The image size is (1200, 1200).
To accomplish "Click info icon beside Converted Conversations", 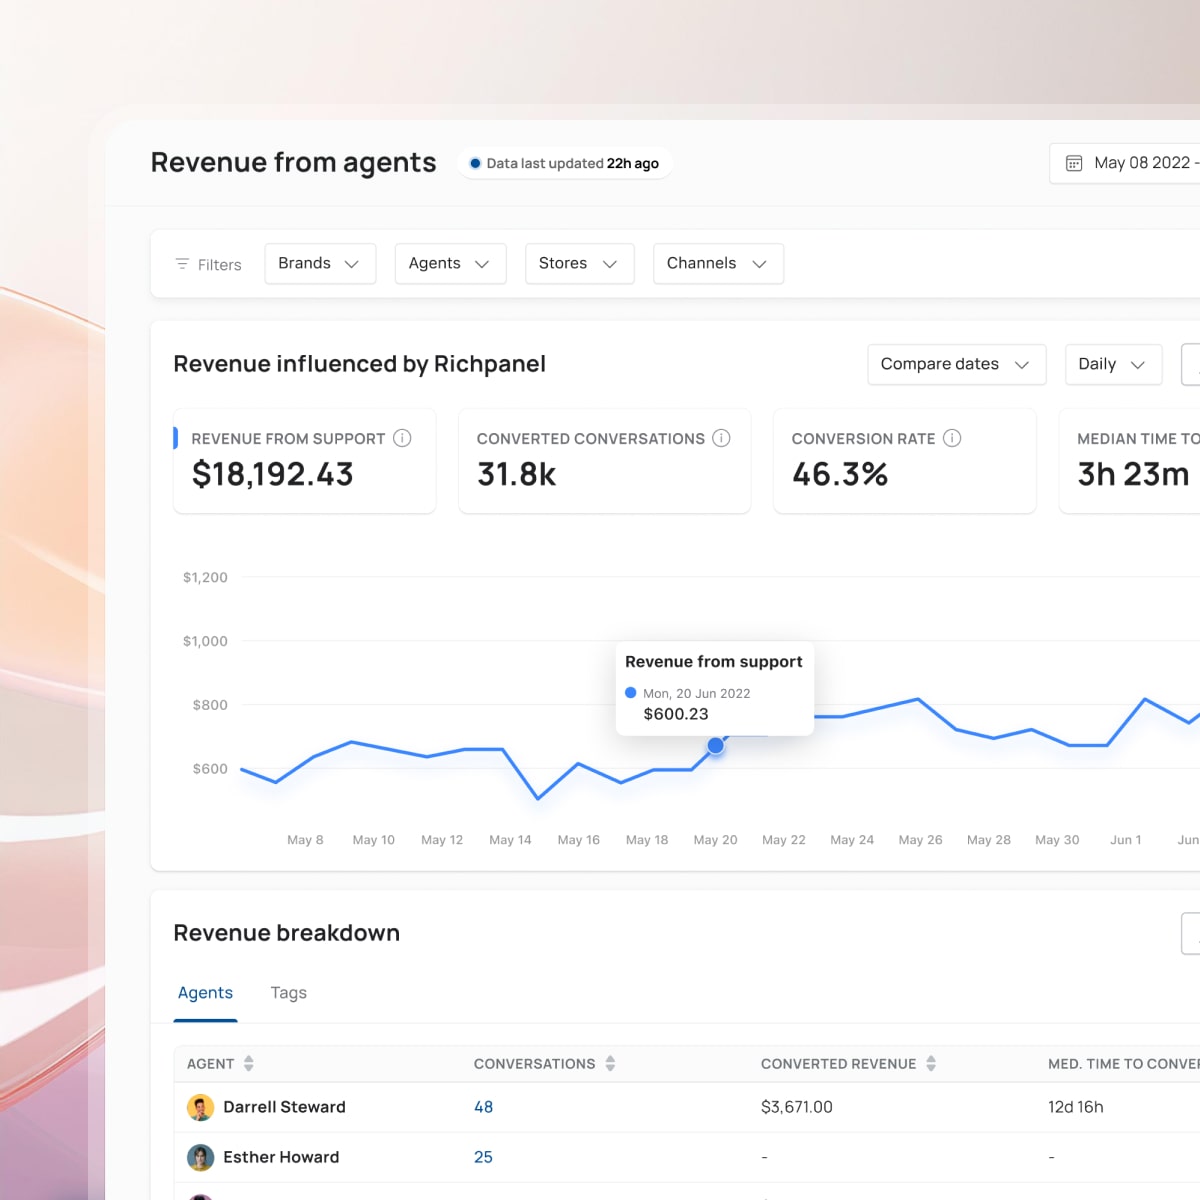I will click(721, 438).
